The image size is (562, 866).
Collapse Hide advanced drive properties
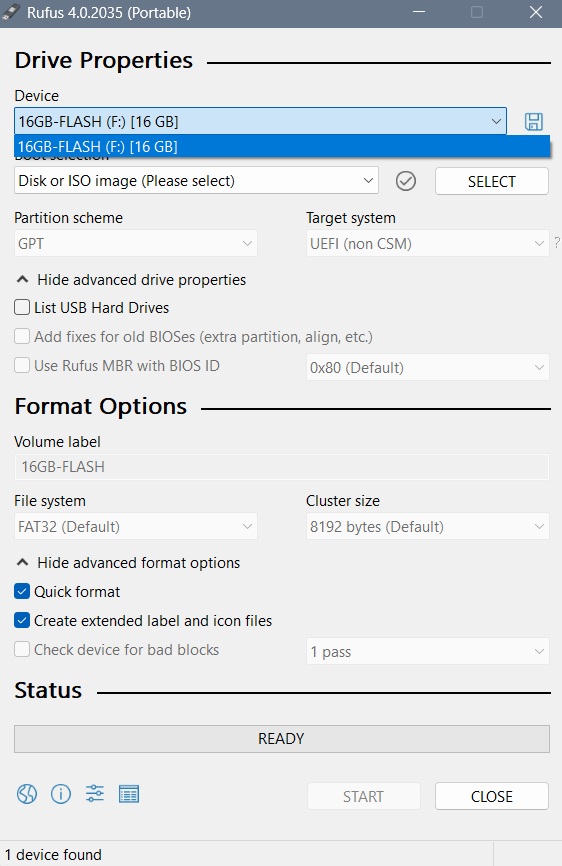[x=131, y=280]
